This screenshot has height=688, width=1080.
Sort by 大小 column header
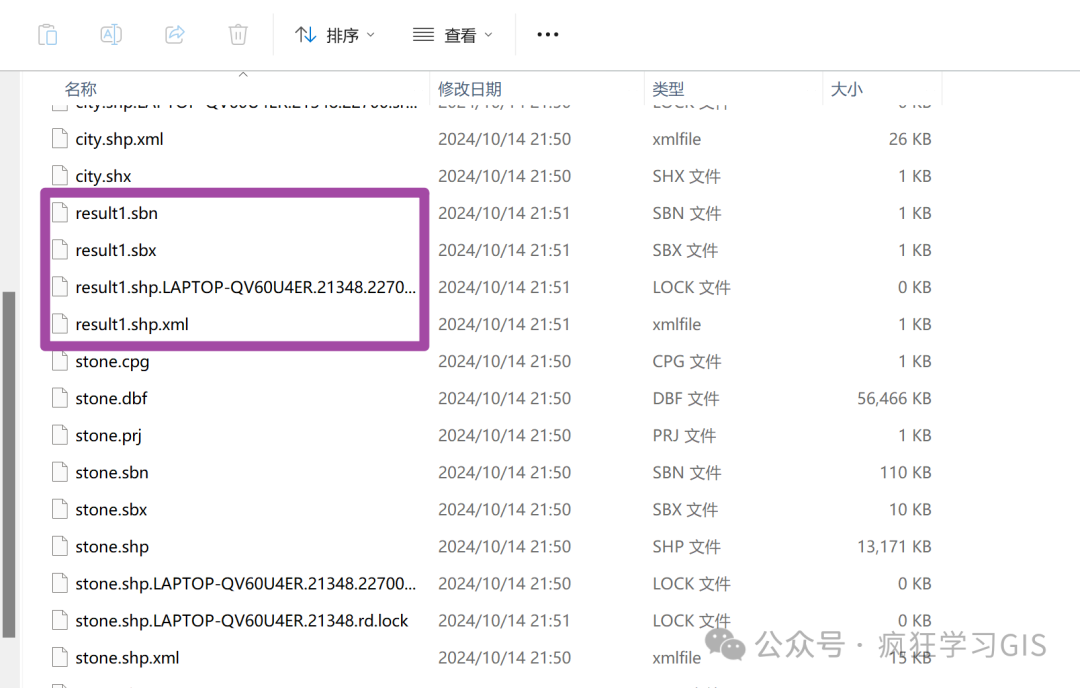point(847,89)
